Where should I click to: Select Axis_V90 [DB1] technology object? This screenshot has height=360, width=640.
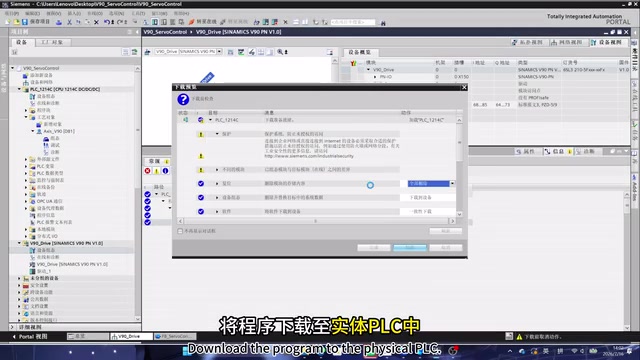click(x=59, y=131)
